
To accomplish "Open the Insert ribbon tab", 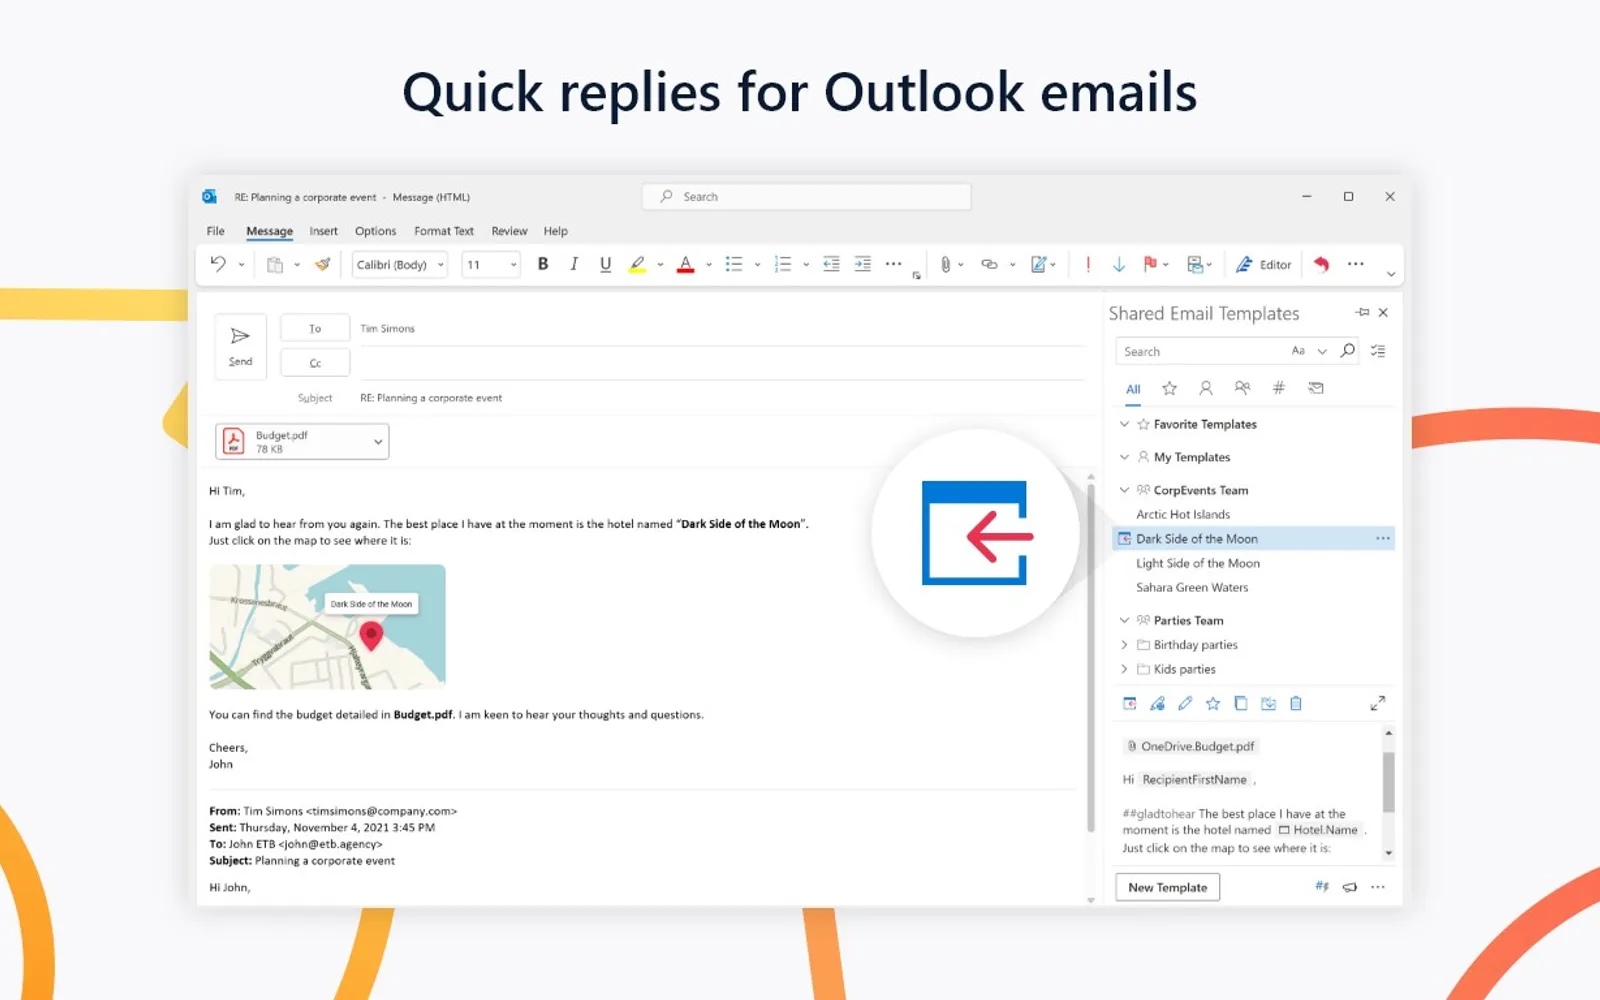I will 323,231.
